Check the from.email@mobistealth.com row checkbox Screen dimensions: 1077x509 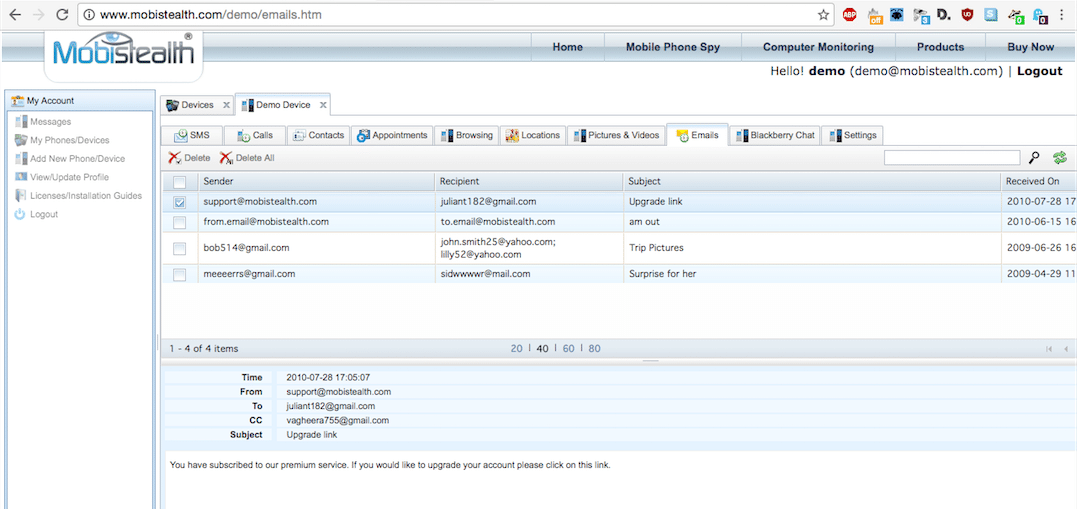point(179,222)
